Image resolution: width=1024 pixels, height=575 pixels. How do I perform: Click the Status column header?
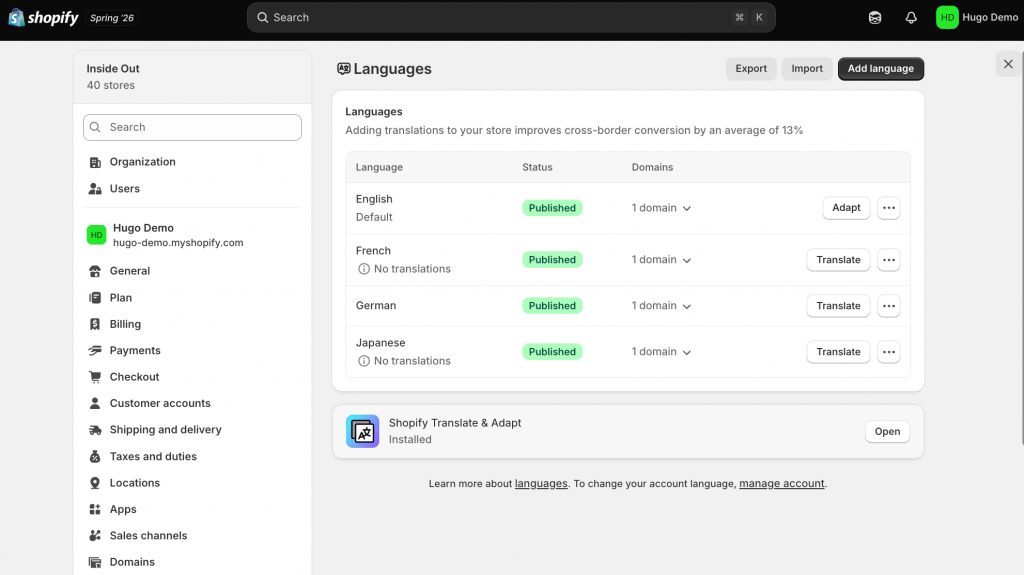click(537, 167)
